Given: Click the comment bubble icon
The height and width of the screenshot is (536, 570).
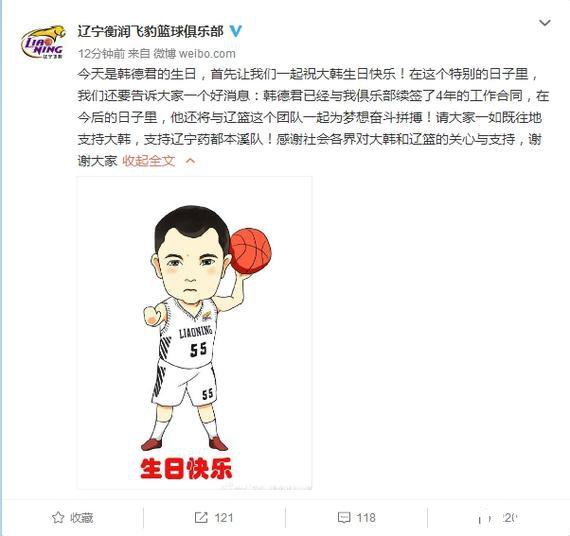Looking at the screenshot, I should tap(344, 517).
